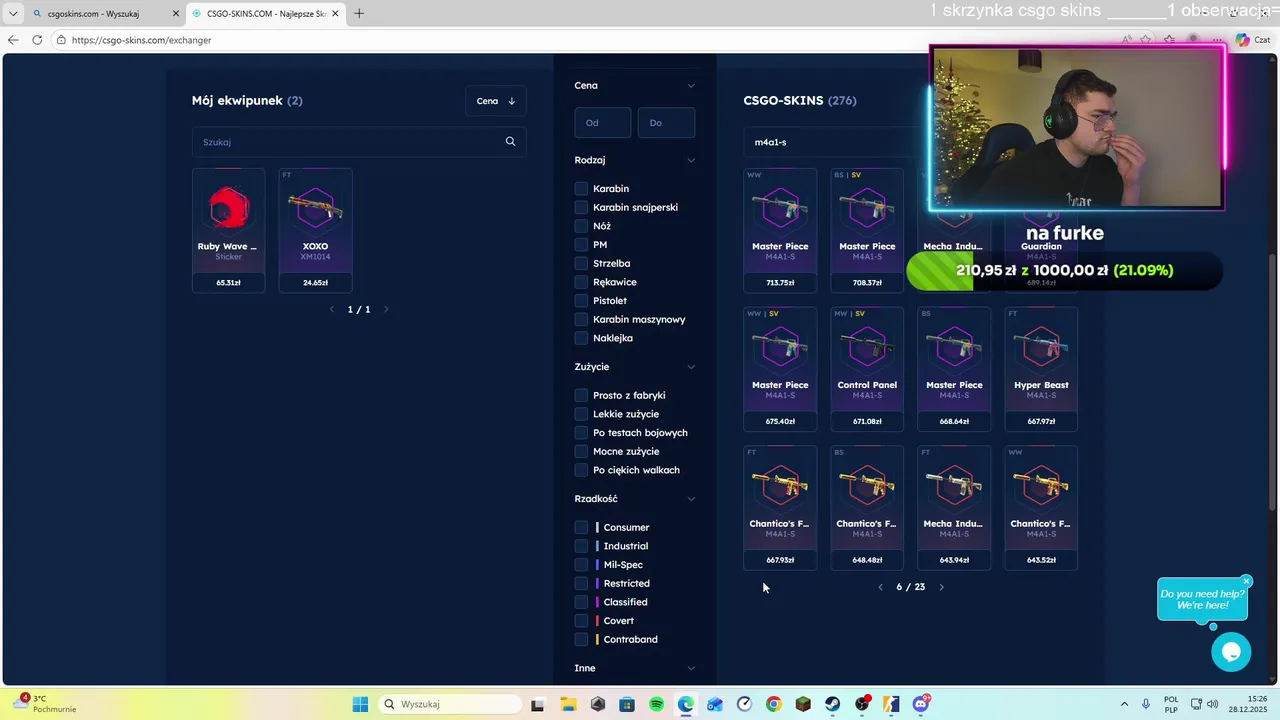Check the Covert rarity filter
The width and height of the screenshot is (1280, 720).
581,620
